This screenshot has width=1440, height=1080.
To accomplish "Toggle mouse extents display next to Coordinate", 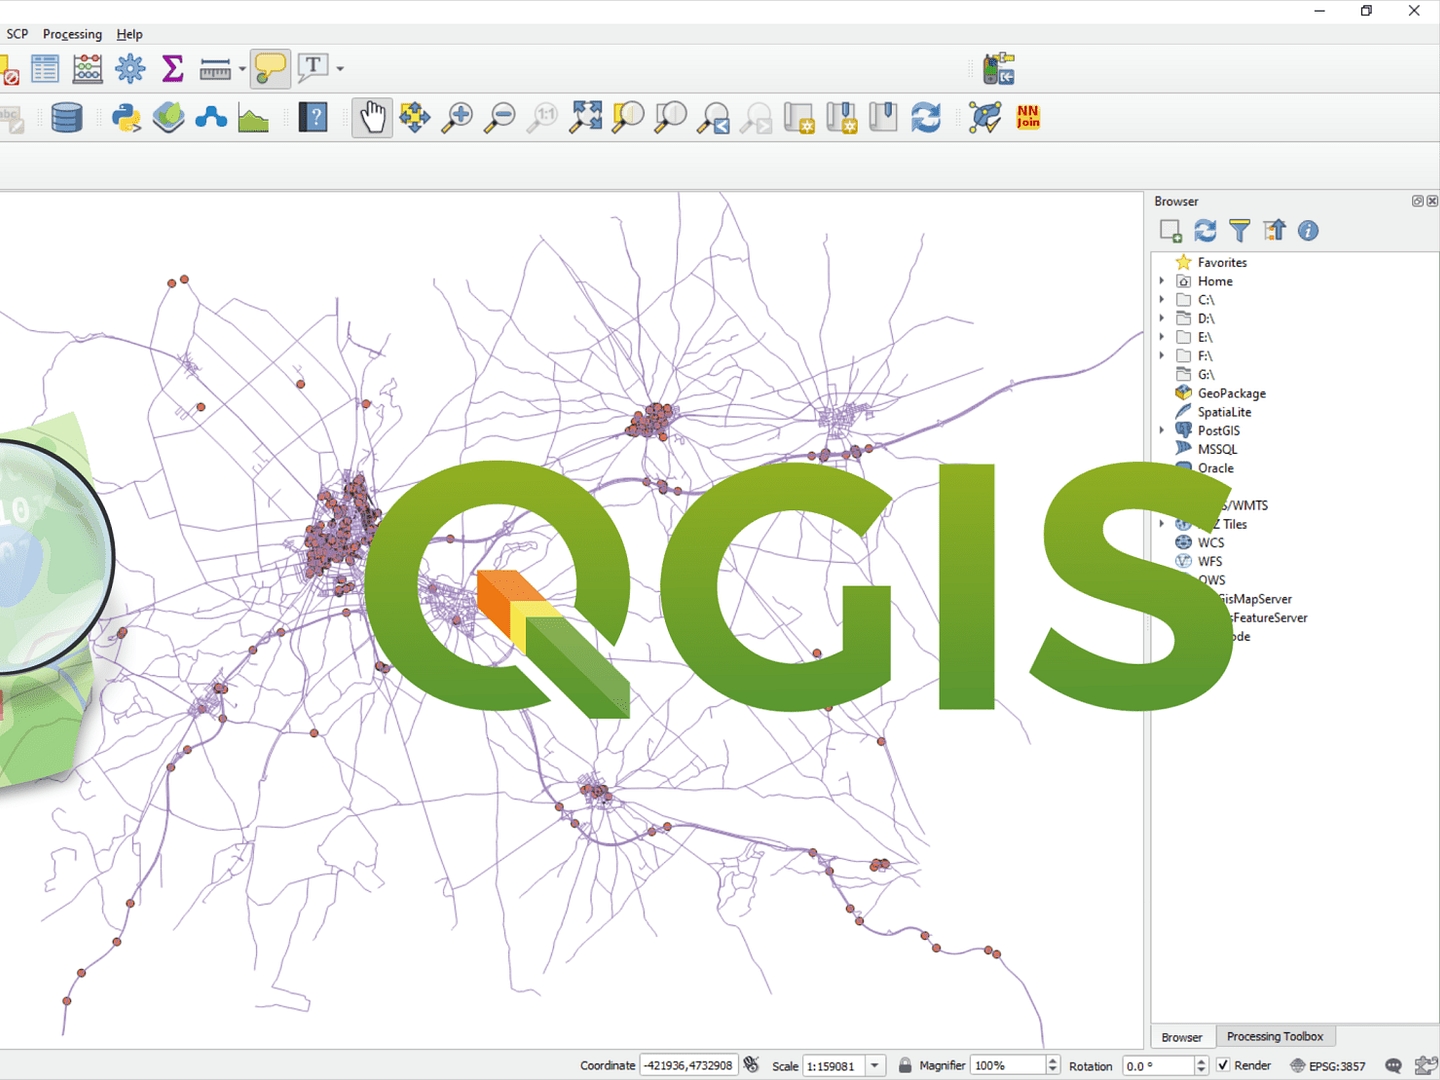I will [752, 1065].
